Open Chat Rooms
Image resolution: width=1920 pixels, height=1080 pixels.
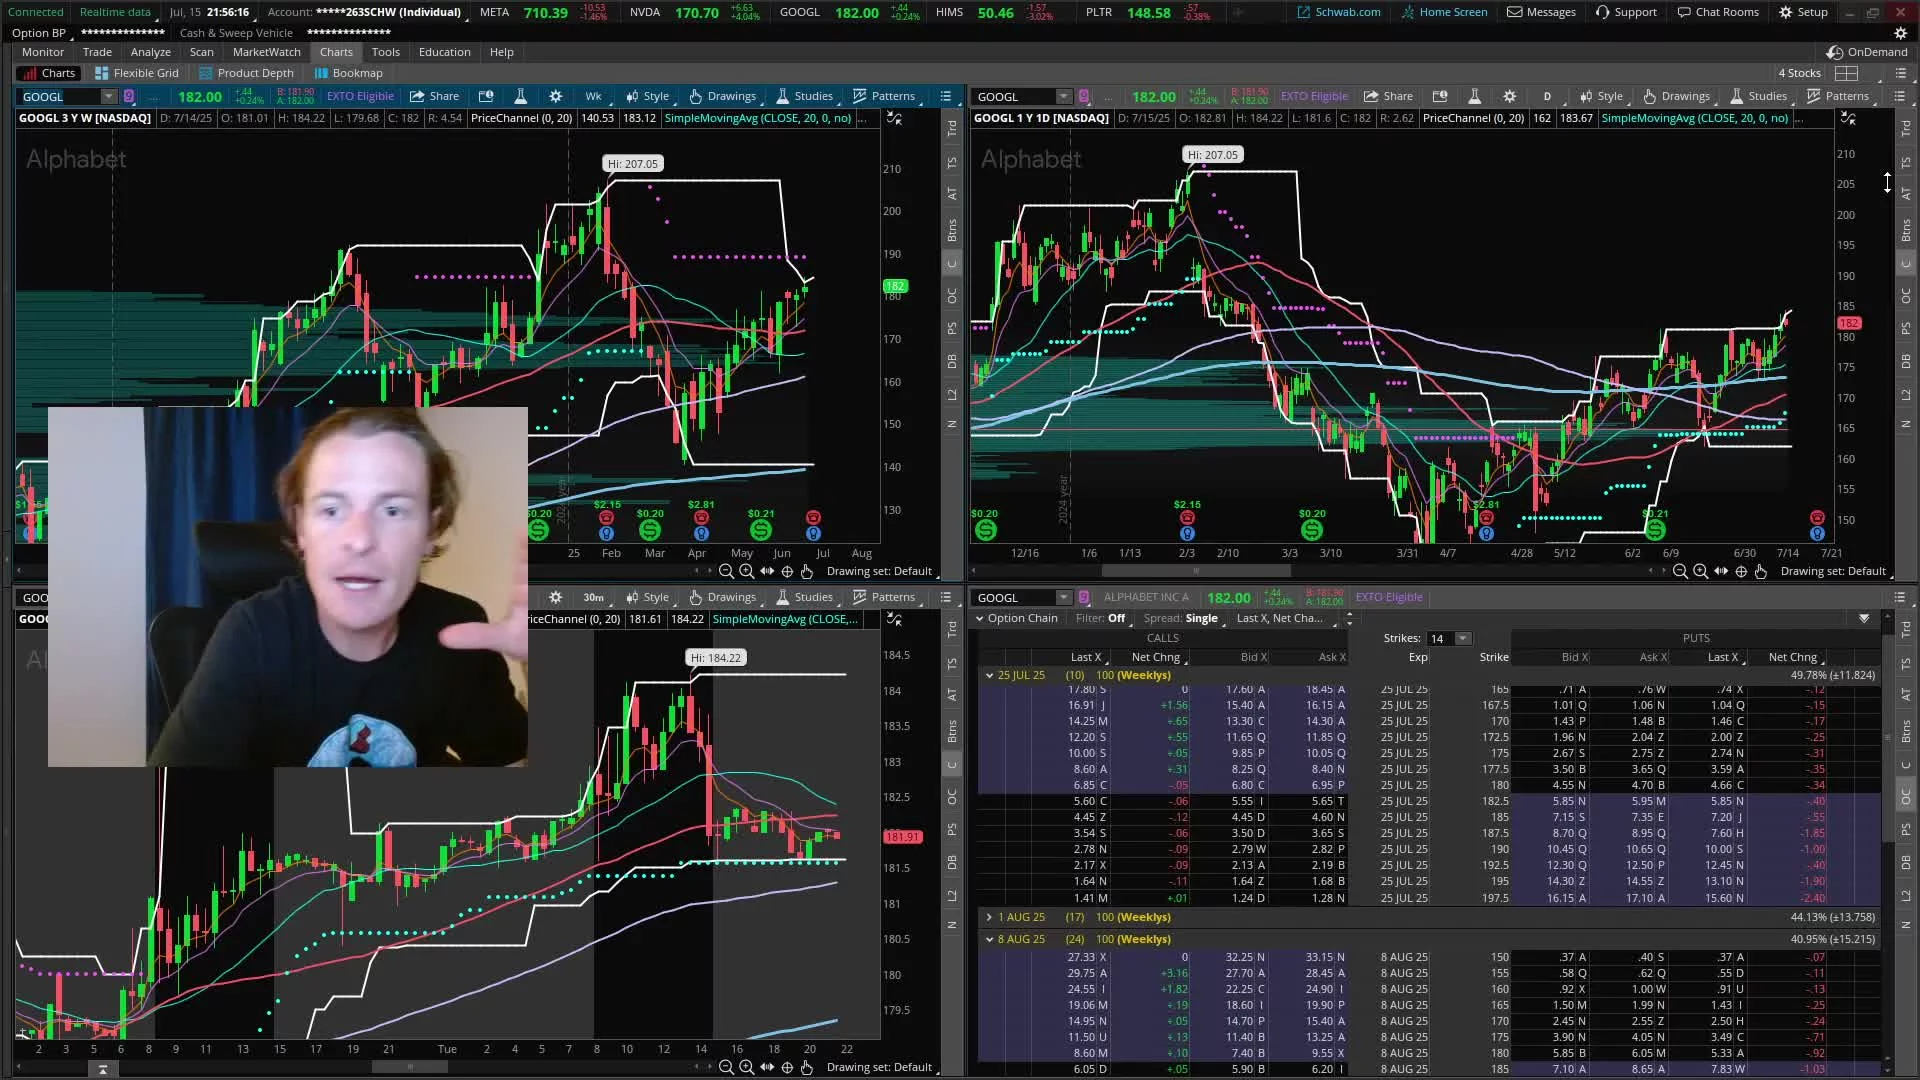click(x=1718, y=12)
